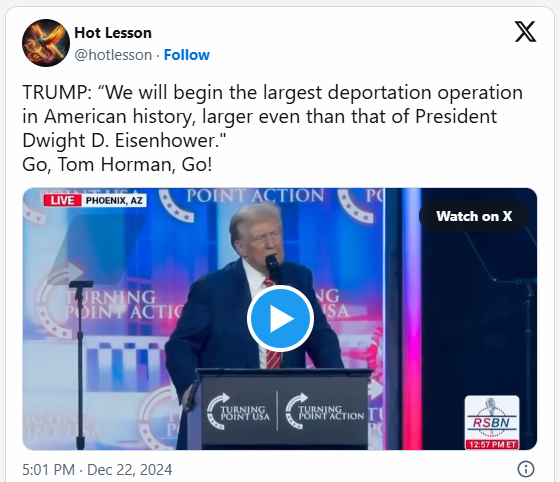Play the embedded Trump speech video
The width and height of the screenshot is (560, 482).
[280, 318]
